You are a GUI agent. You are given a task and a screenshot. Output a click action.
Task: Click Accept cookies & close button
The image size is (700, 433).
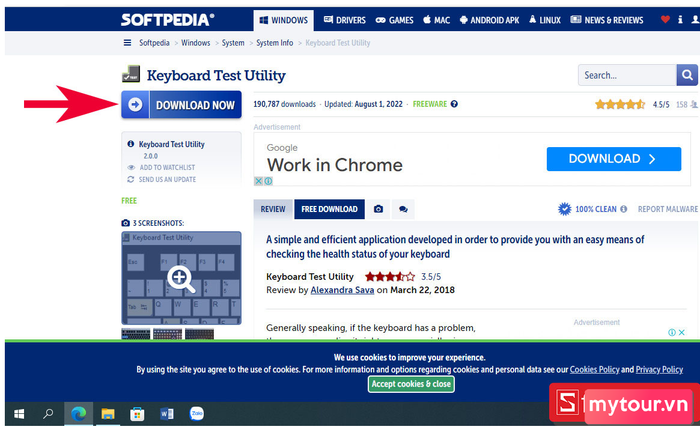click(x=411, y=384)
